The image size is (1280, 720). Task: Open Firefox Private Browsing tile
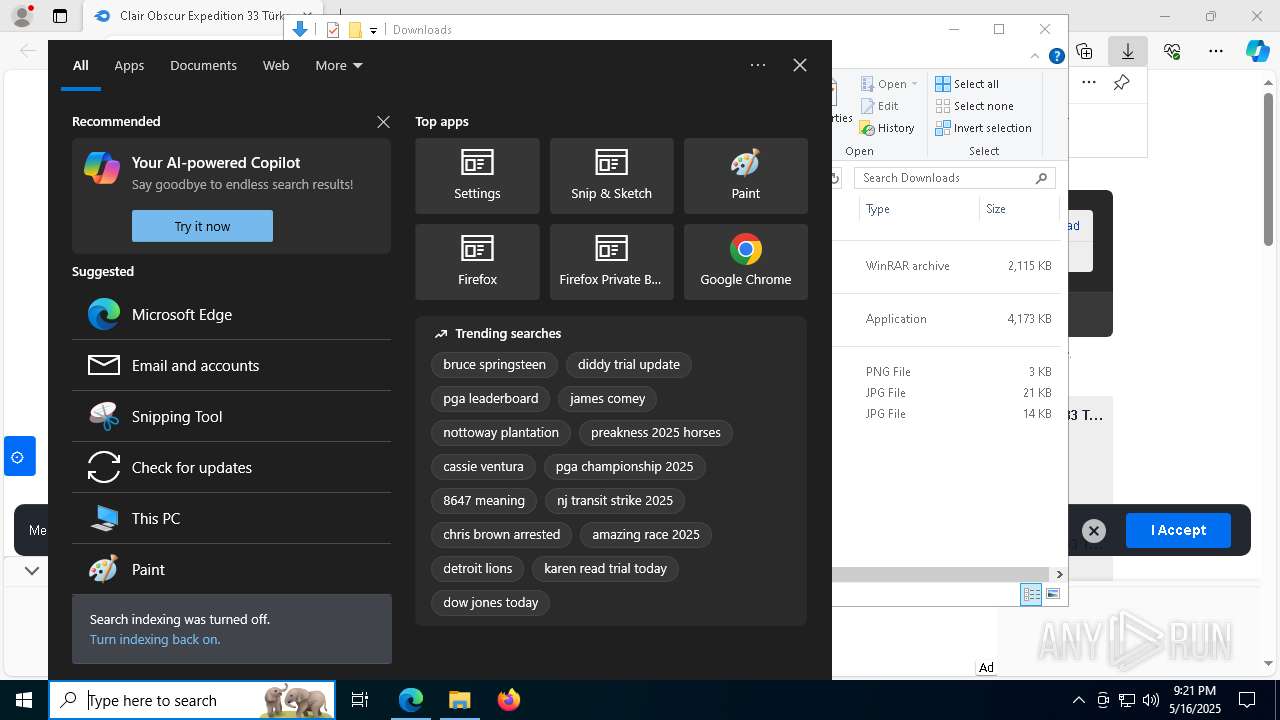(x=611, y=262)
